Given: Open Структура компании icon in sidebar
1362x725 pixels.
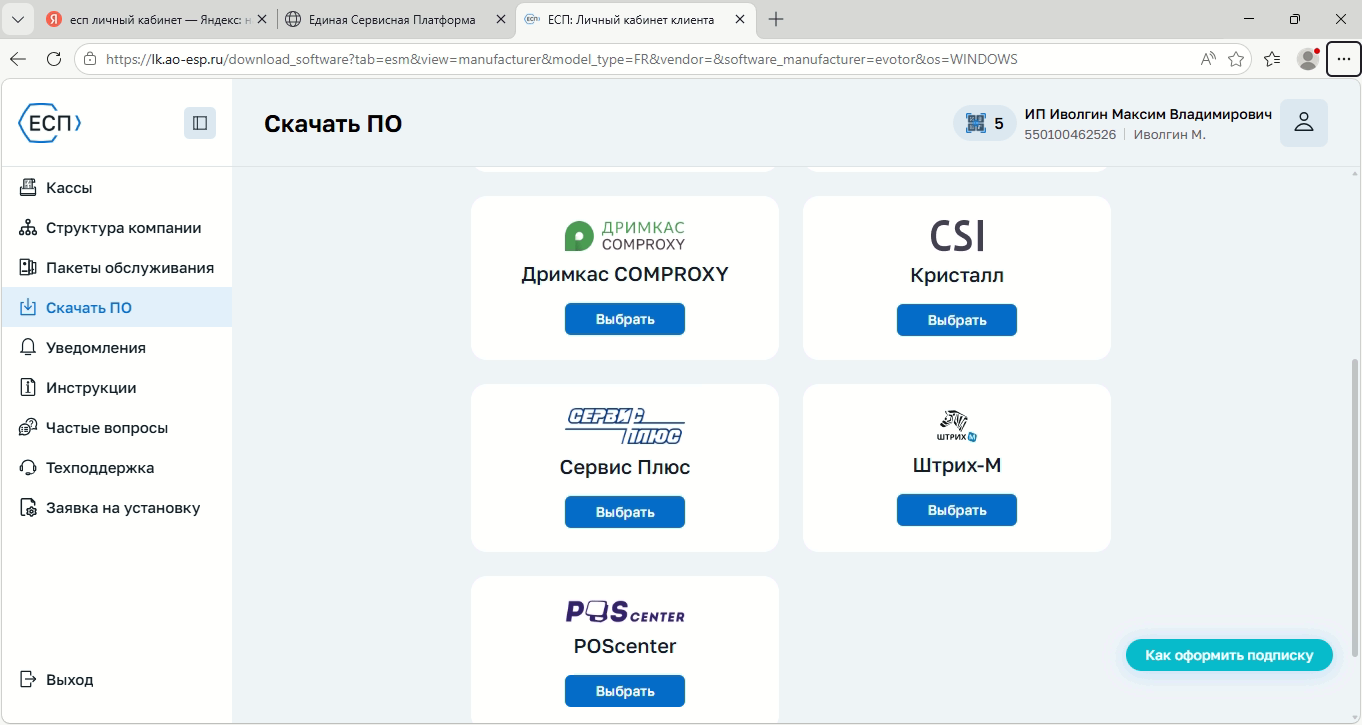Looking at the screenshot, I should coord(28,228).
